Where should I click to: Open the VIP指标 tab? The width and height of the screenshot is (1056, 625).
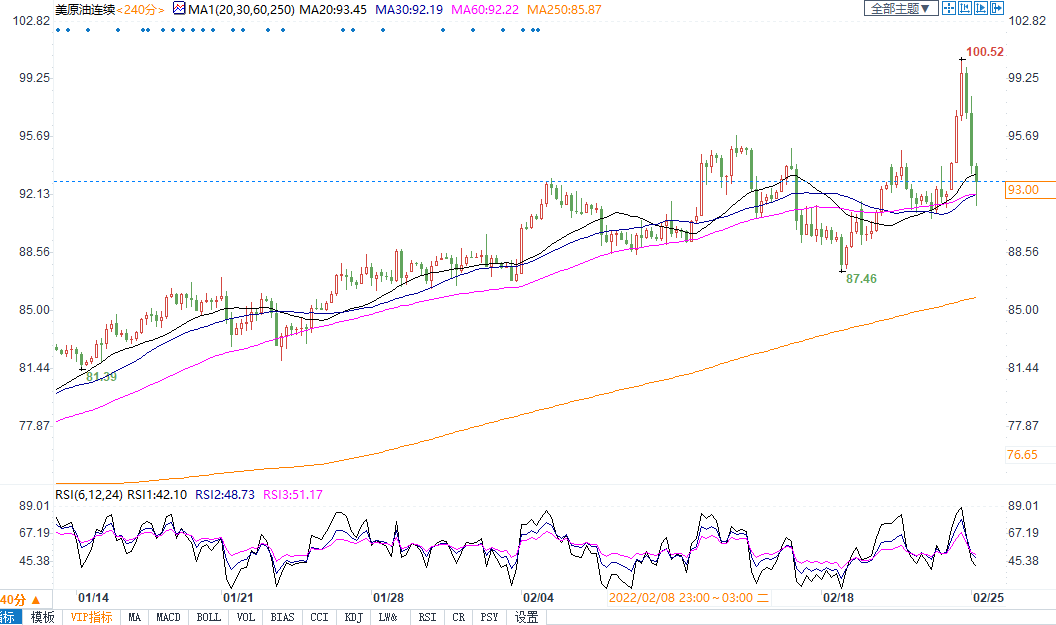point(91,617)
